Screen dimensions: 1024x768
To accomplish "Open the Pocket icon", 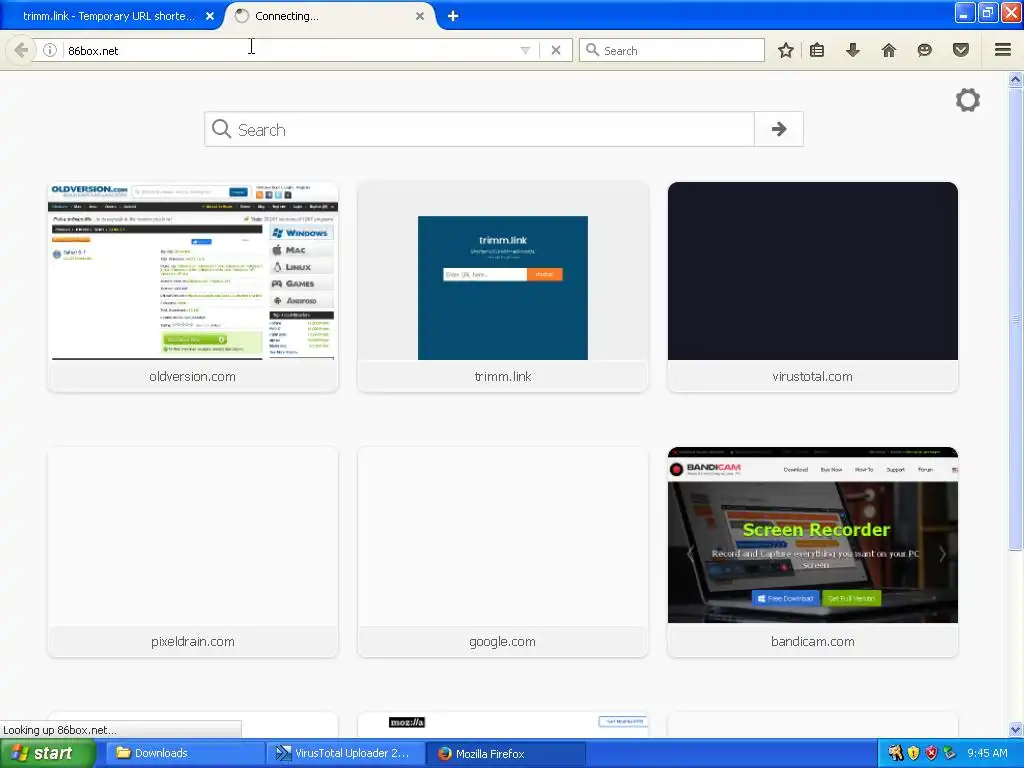I will coord(961,50).
